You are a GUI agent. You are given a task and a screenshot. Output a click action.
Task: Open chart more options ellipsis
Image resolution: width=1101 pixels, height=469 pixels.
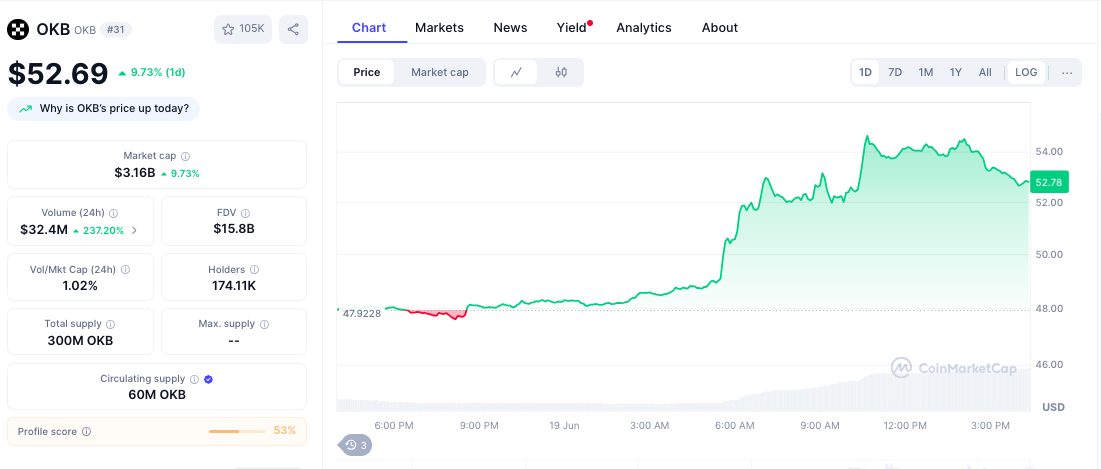[x=1067, y=72]
